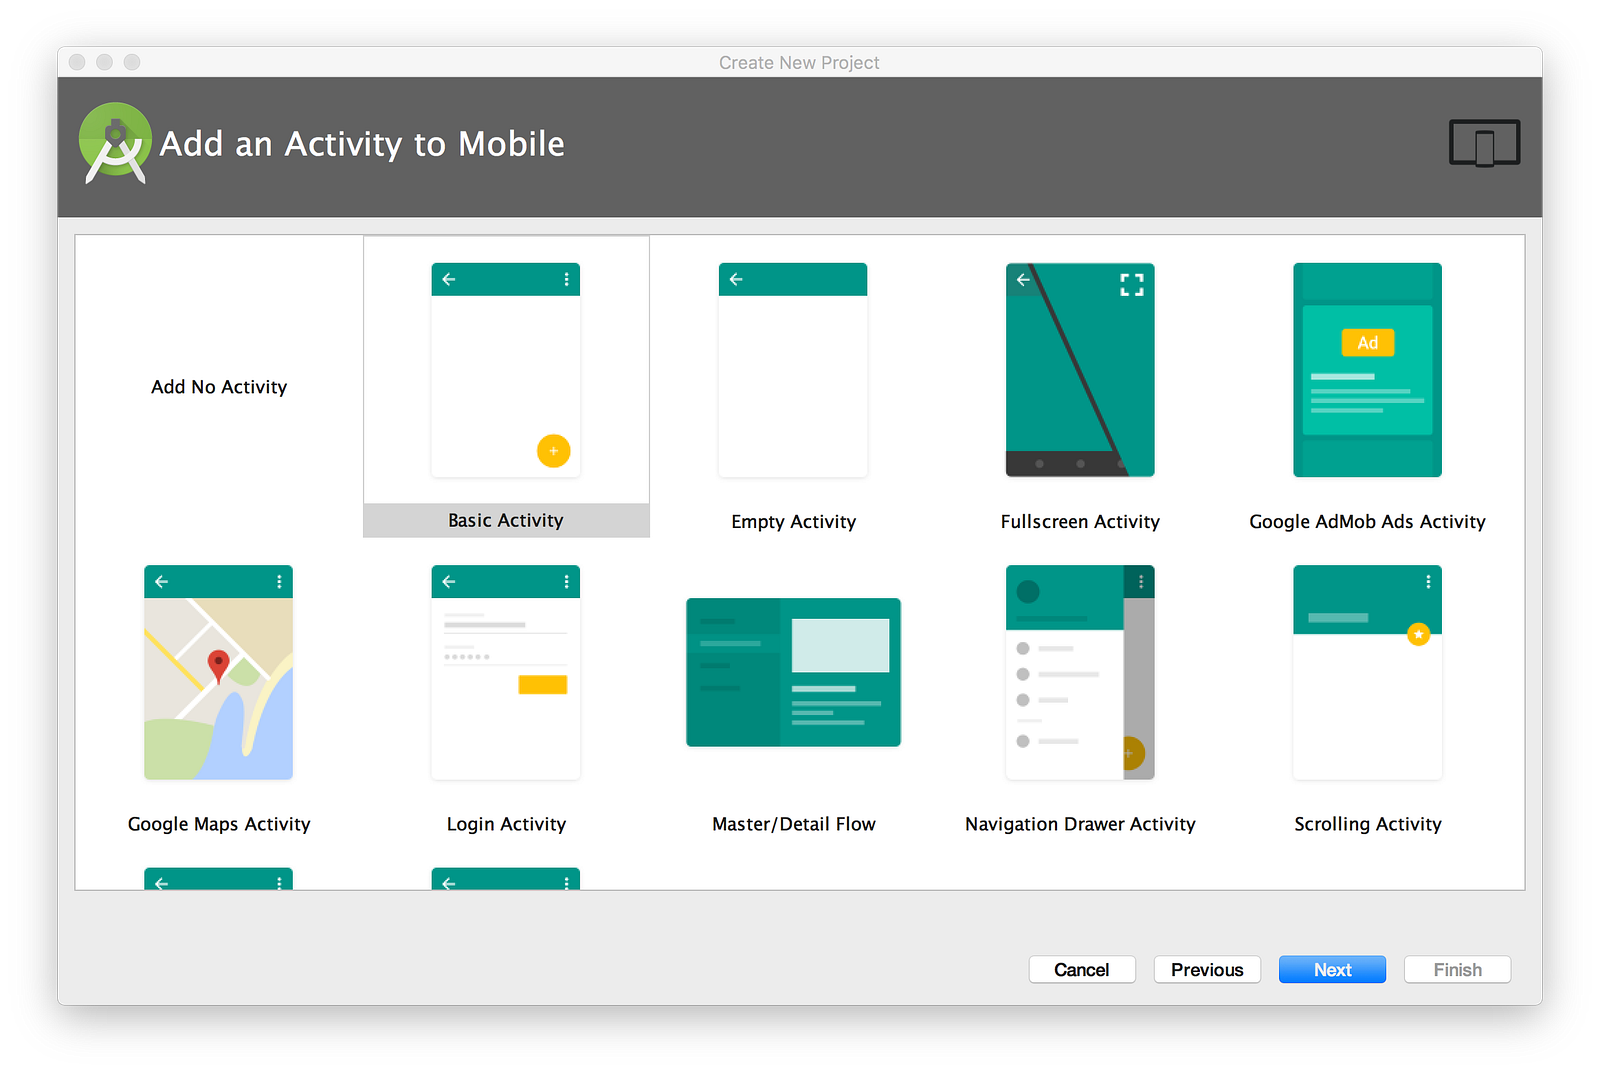This screenshot has height=1074, width=1600.
Task: Select the Login Activity template thumbnail
Action: point(506,672)
